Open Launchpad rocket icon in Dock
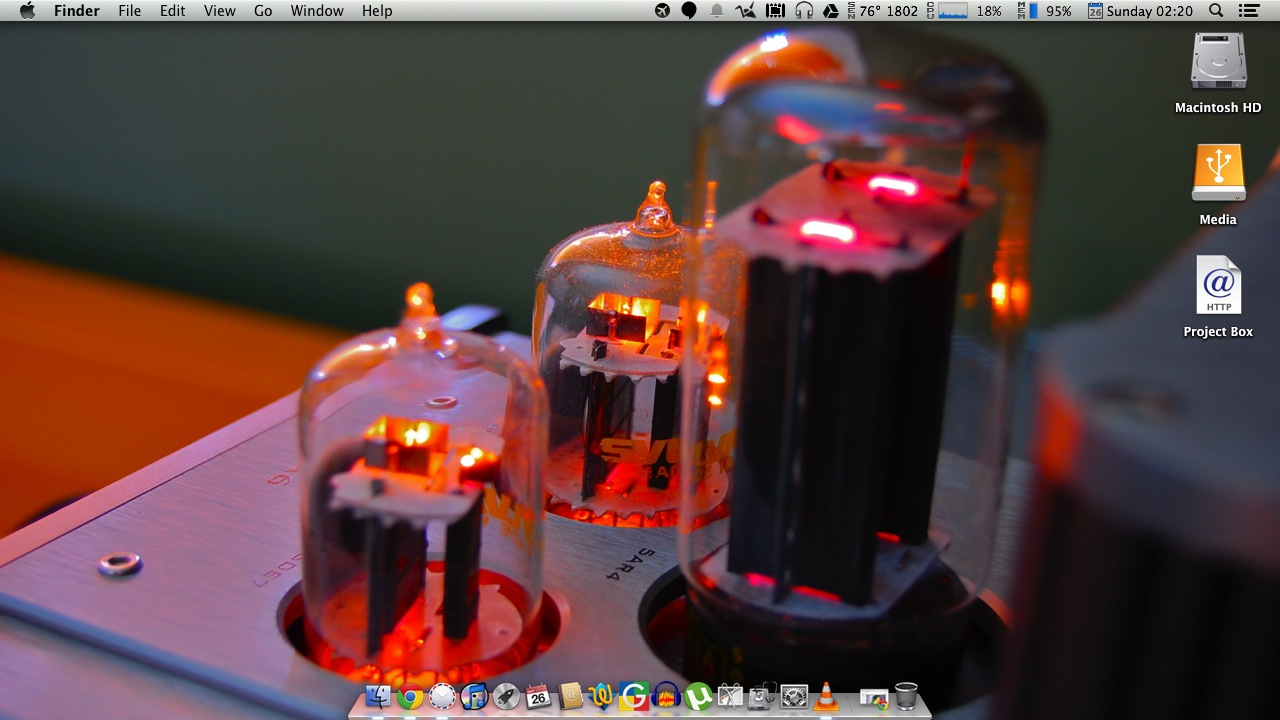Viewport: 1280px width, 720px height. [x=506, y=696]
